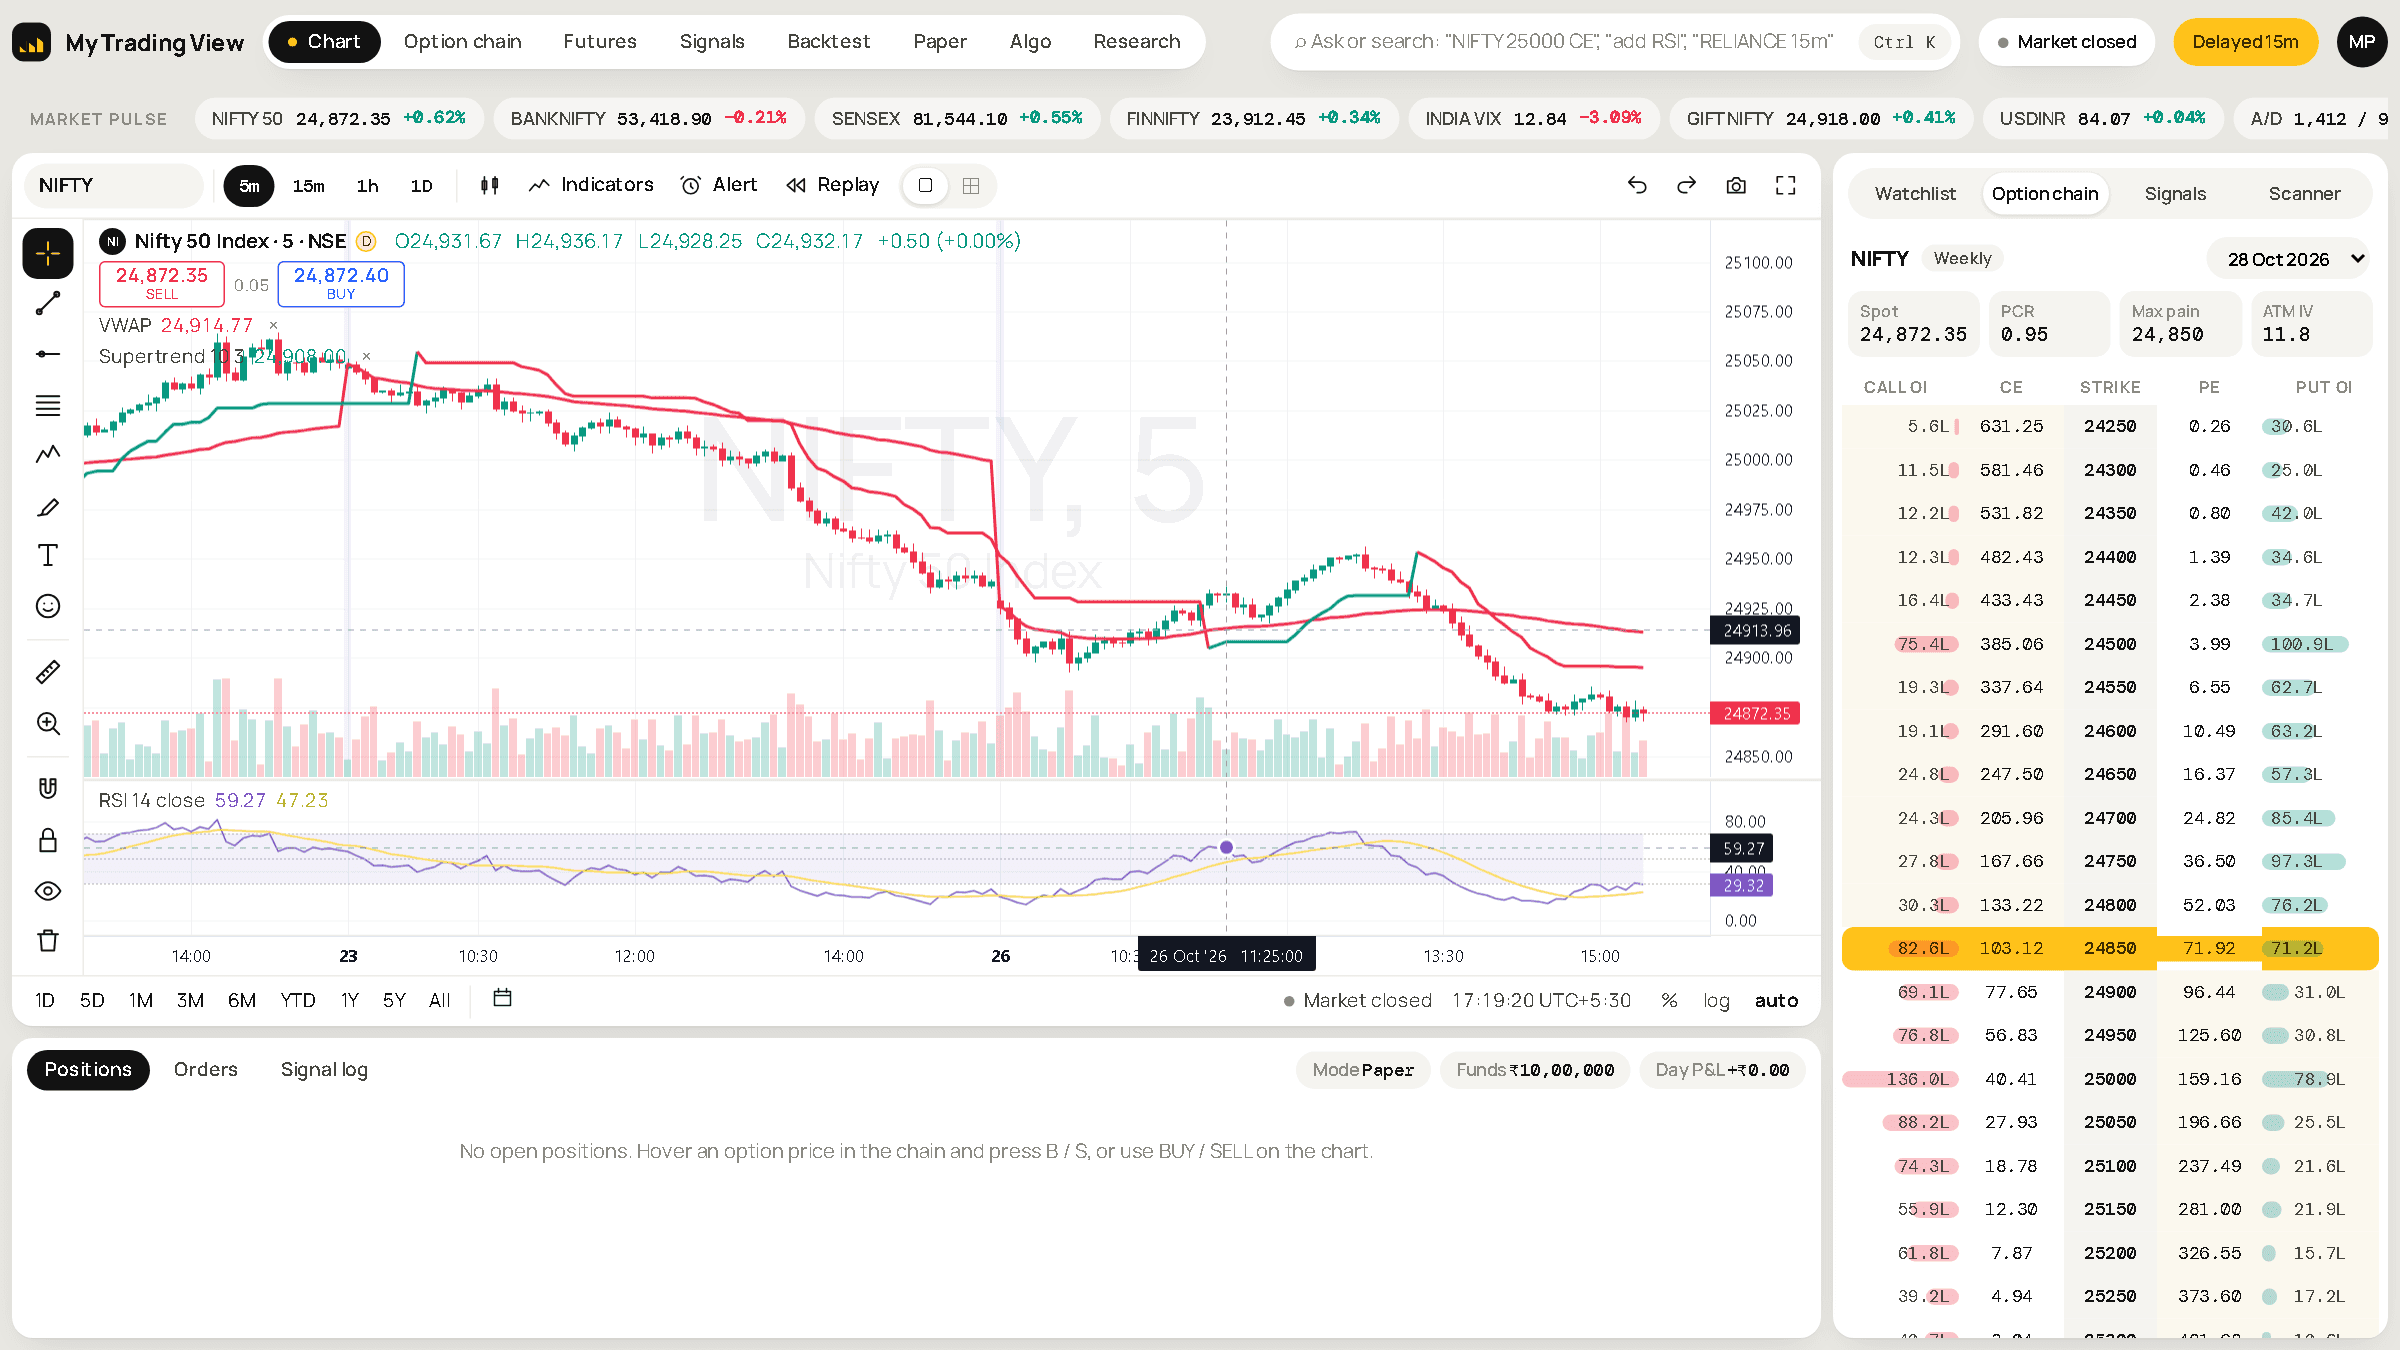This screenshot has height=1350, width=2400.
Task: Open the Scanner side tab
Action: 2304,194
